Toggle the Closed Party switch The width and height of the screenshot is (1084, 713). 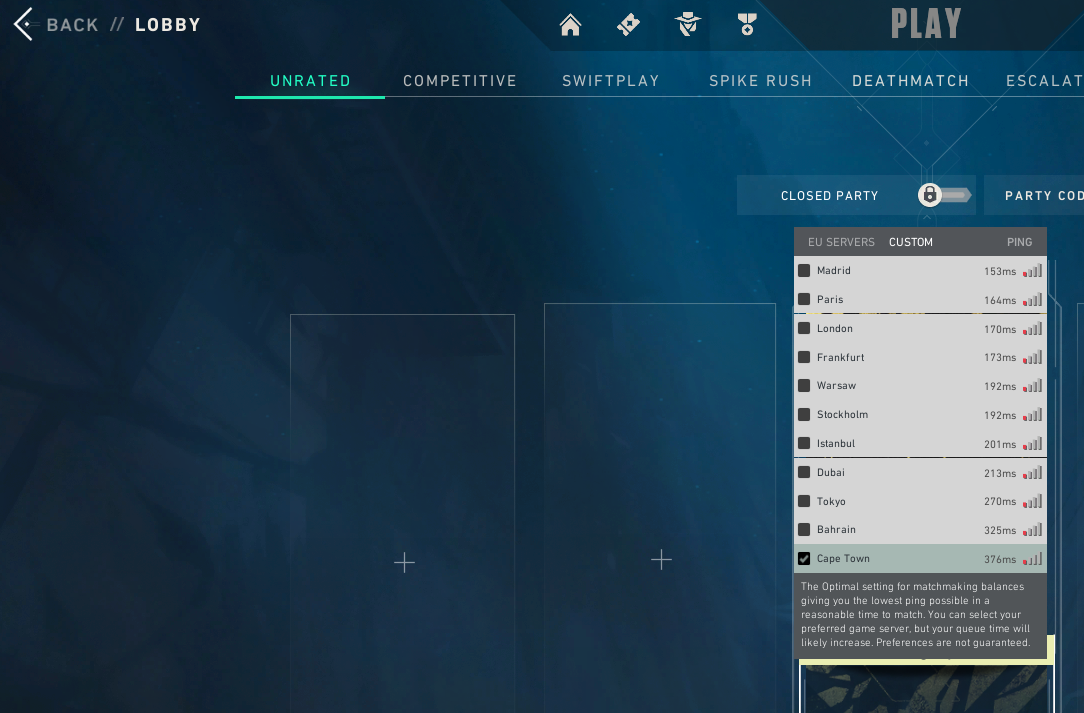click(945, 195)
